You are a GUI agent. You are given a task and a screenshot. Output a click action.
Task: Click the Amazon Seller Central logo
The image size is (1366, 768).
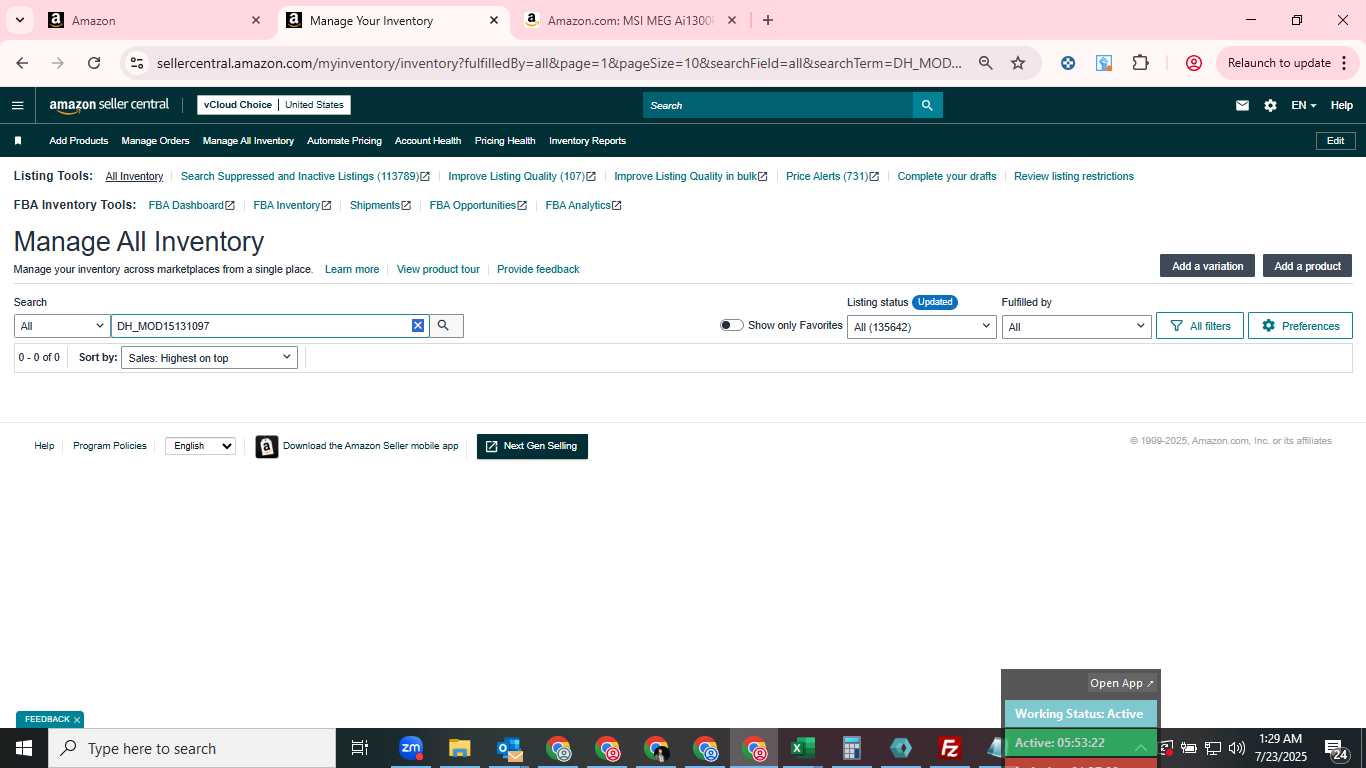pyautogui.click(x=109, y=105)
